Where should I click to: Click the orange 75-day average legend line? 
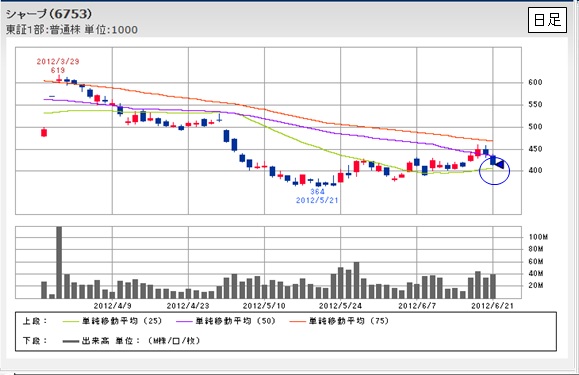298,321
